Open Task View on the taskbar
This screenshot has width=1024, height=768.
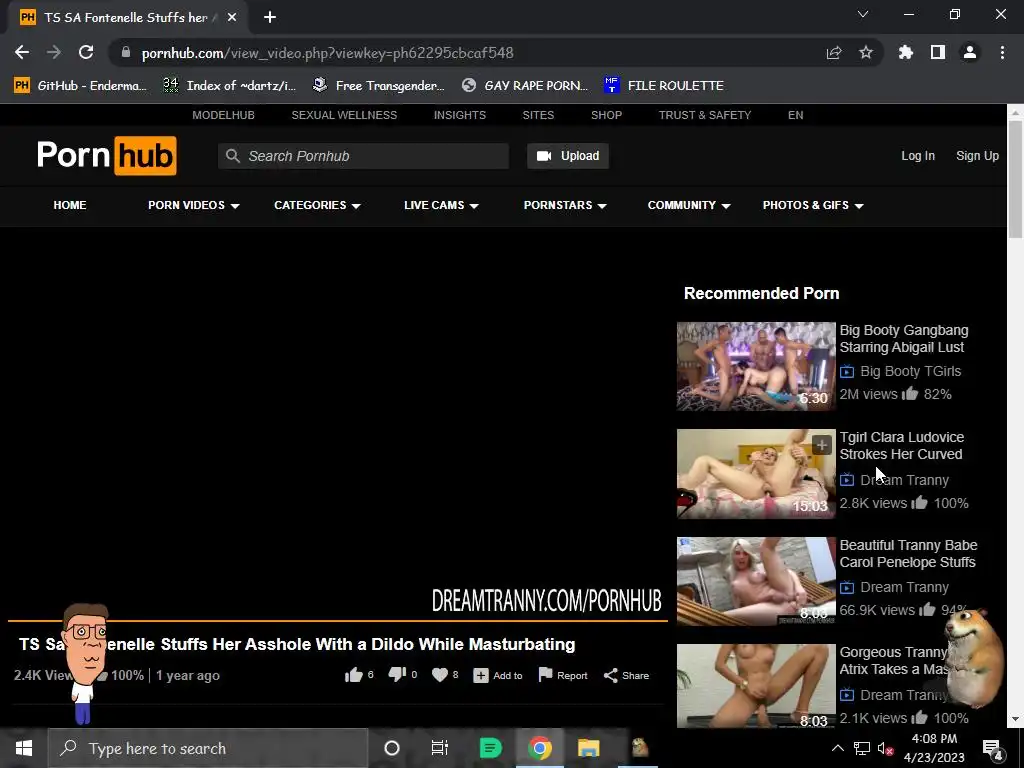pyautogui.click(x=440, y=748)
